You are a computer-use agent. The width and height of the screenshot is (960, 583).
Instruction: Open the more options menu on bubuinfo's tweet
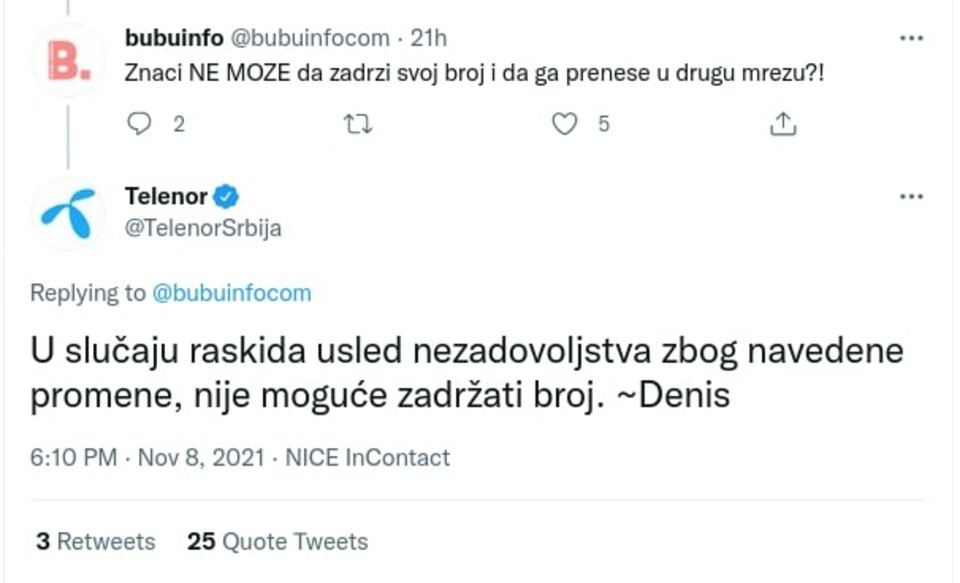pos(912,37)
